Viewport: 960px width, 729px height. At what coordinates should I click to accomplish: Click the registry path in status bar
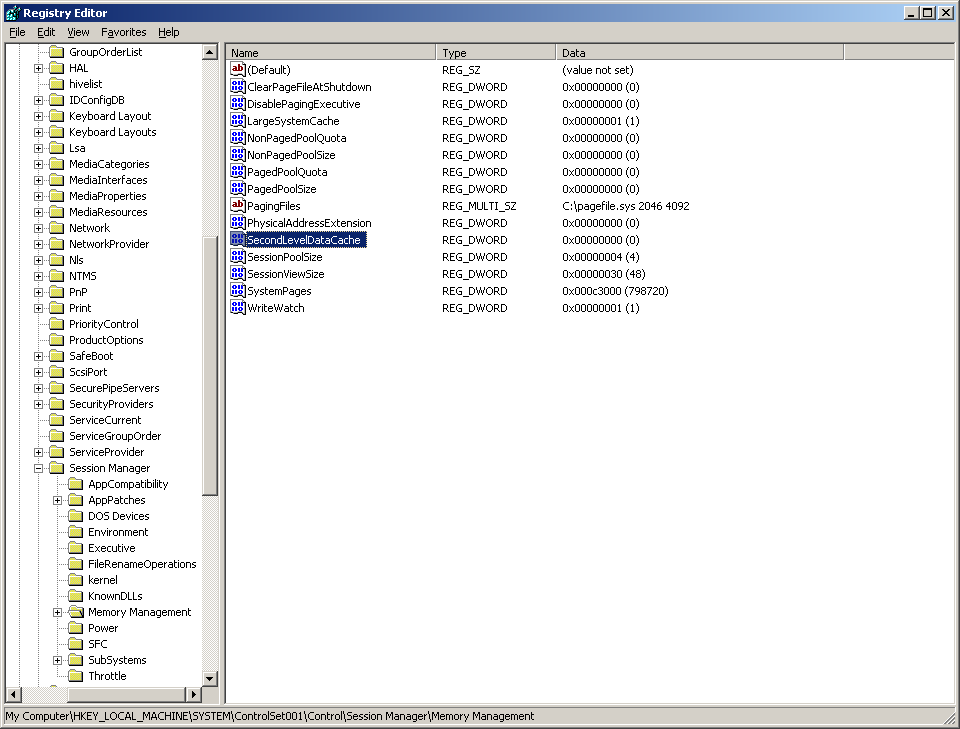270,716
